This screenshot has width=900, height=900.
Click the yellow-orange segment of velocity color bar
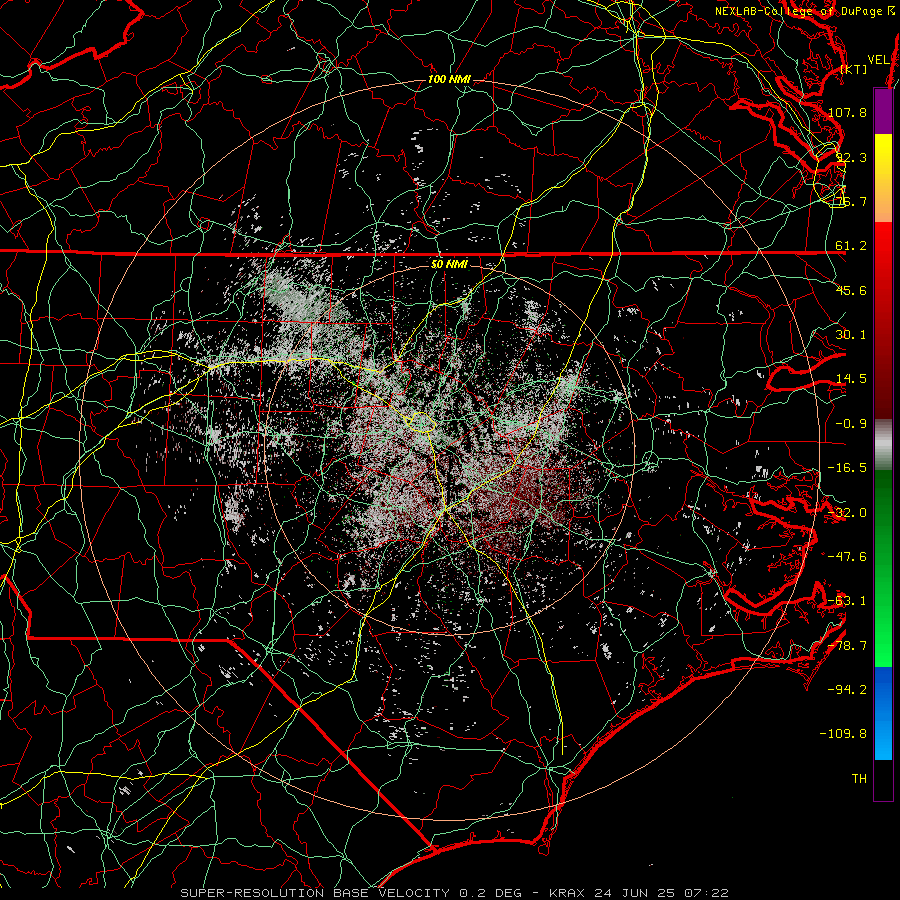pos(883,178)
